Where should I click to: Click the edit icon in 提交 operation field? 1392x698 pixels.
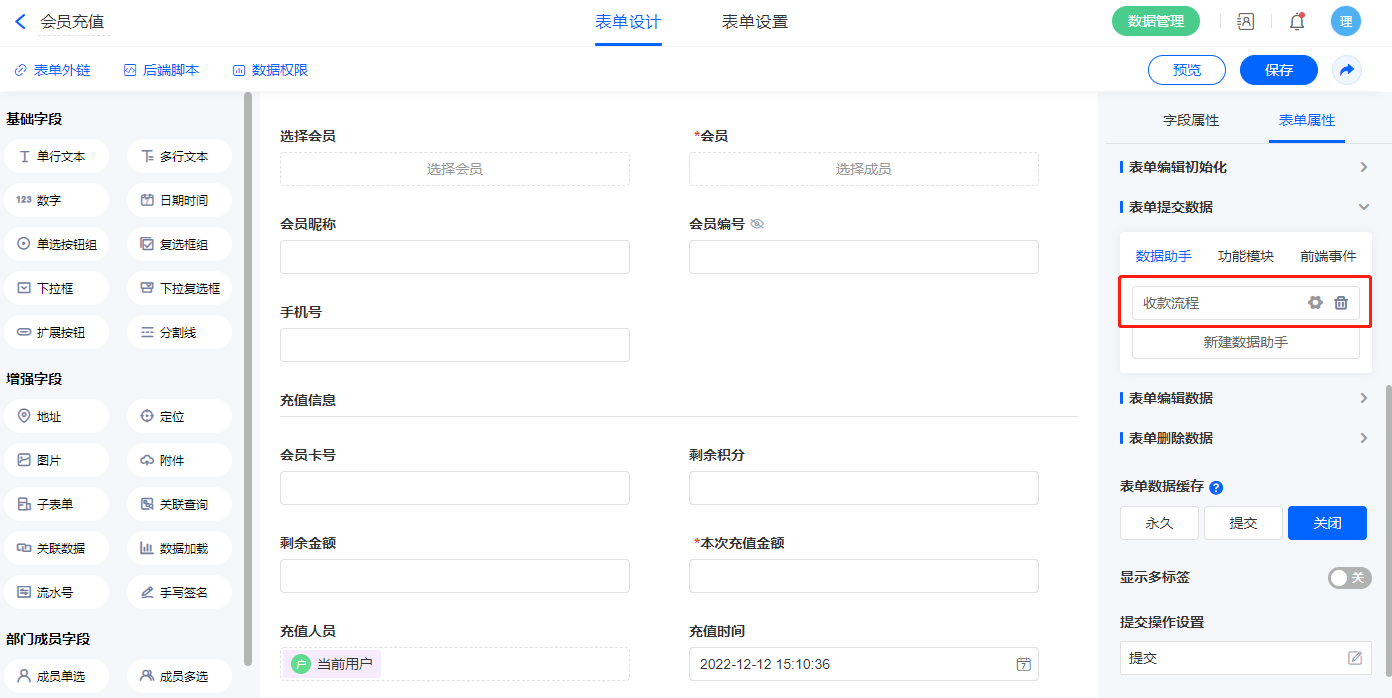coord(1355,658)
